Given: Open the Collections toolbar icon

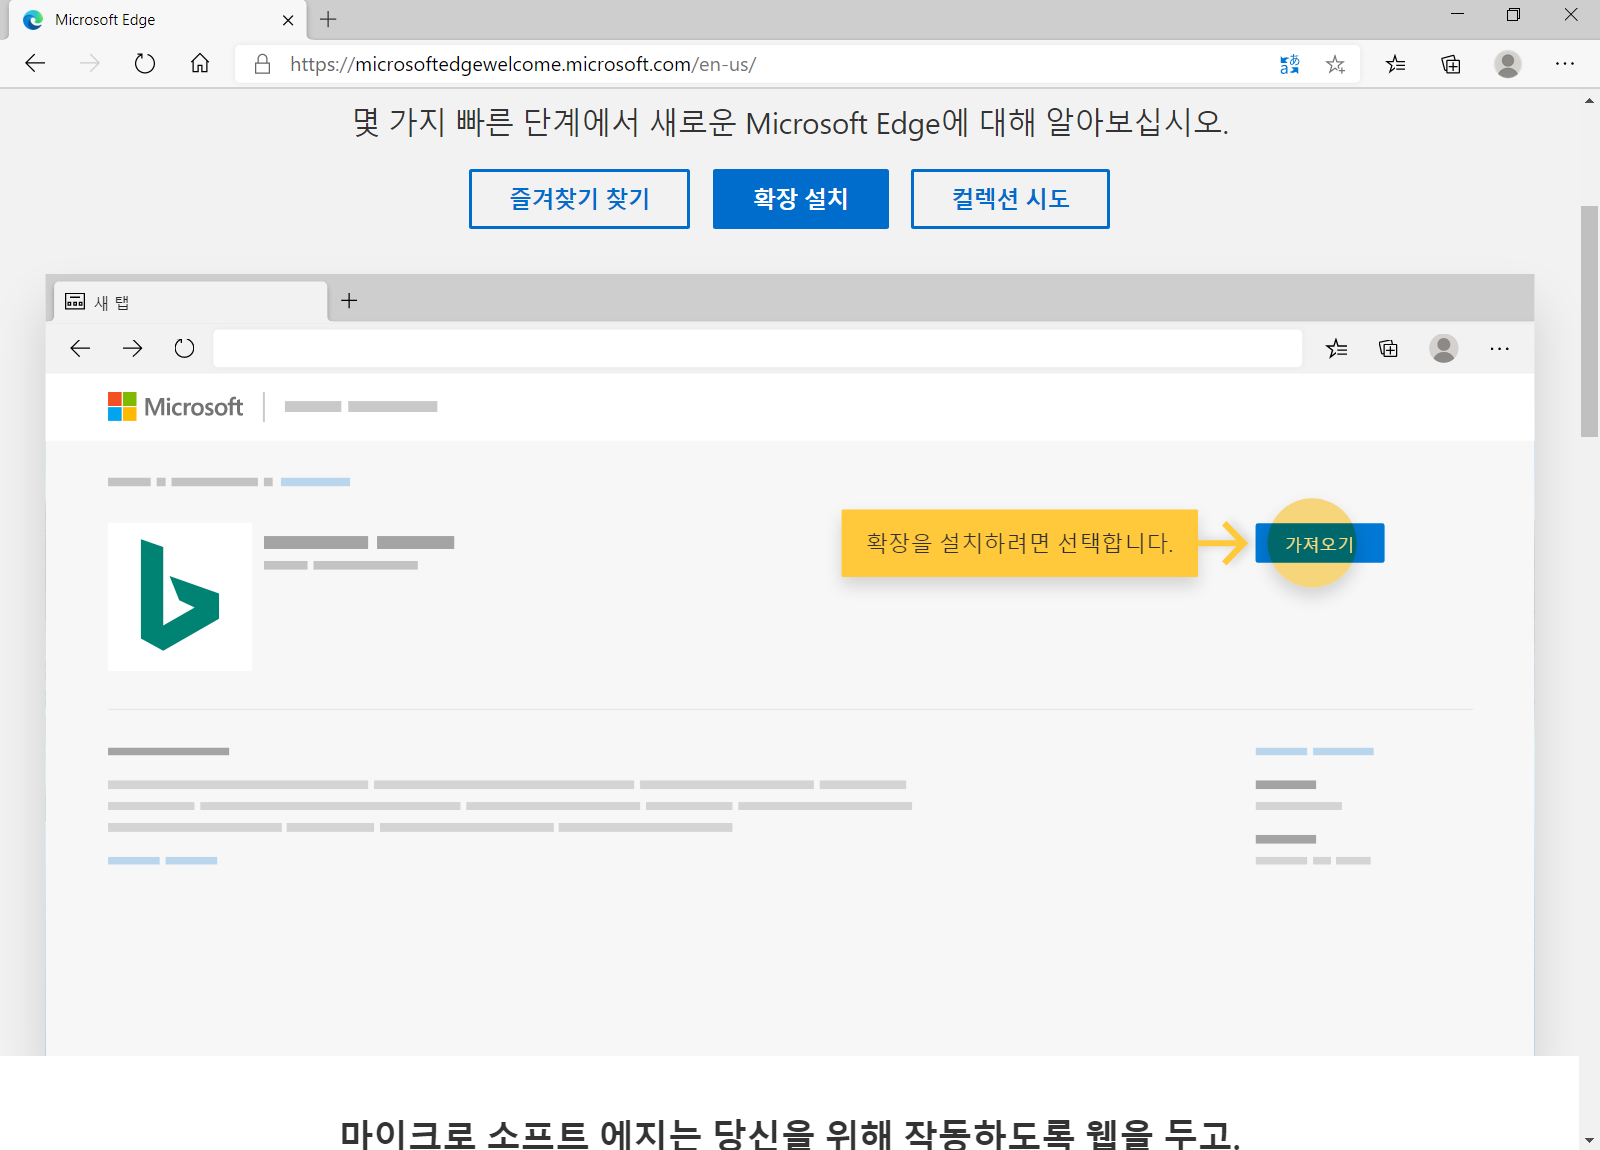Looking at the screenshot, I should 1451,64.
